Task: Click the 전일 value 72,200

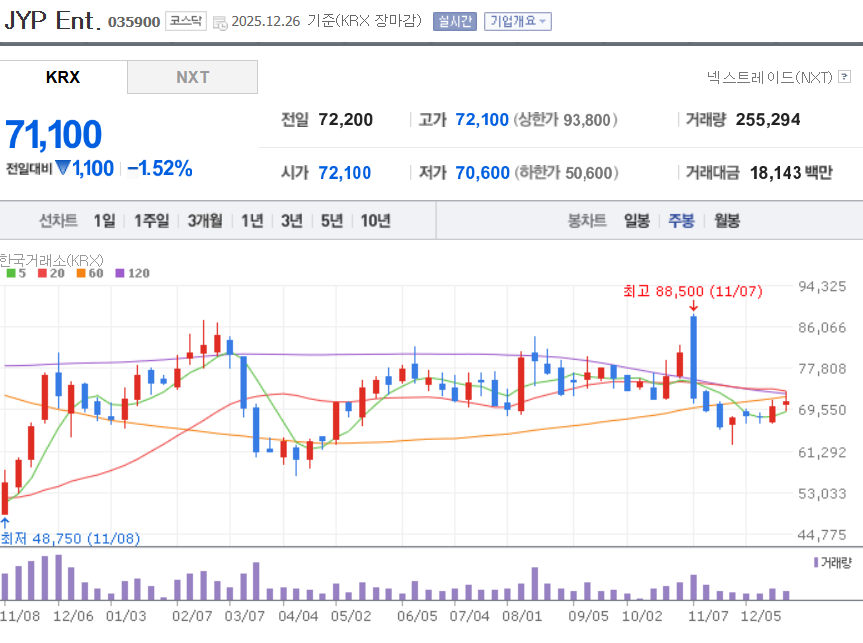Action: pos(346,119)
